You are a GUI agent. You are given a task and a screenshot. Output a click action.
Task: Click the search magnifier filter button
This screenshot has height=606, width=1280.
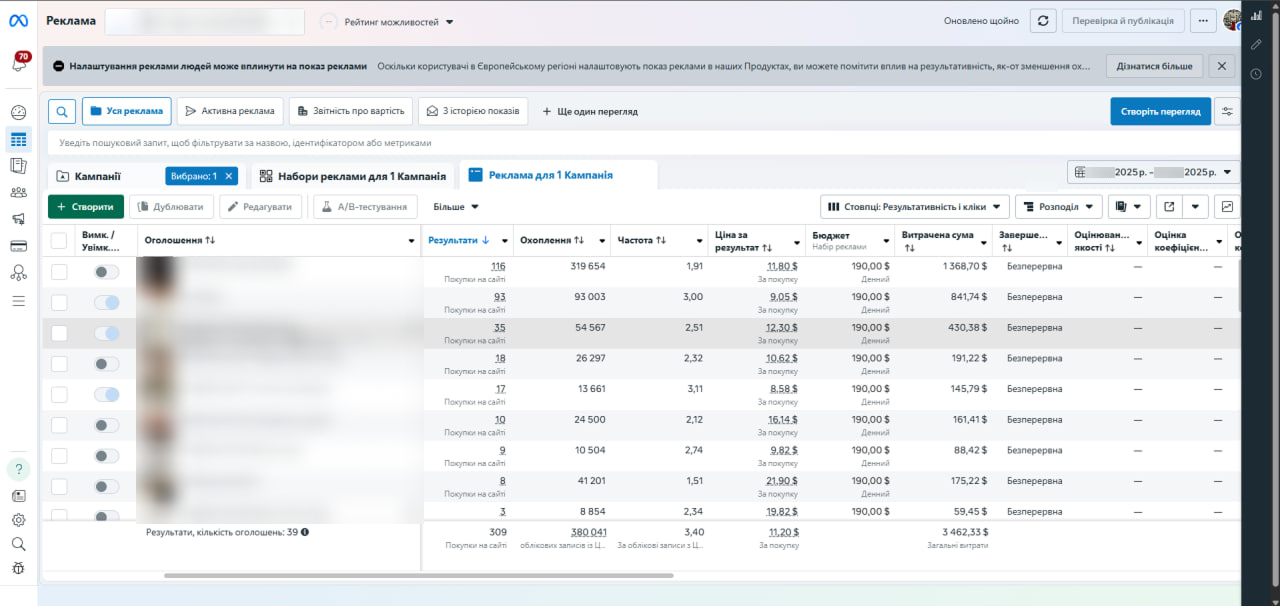click(x=62, y=111)
